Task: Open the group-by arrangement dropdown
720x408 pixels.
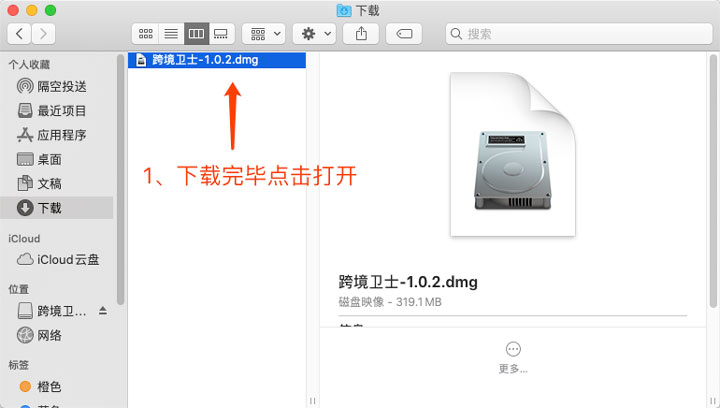Action: click(x=264, y=34)
